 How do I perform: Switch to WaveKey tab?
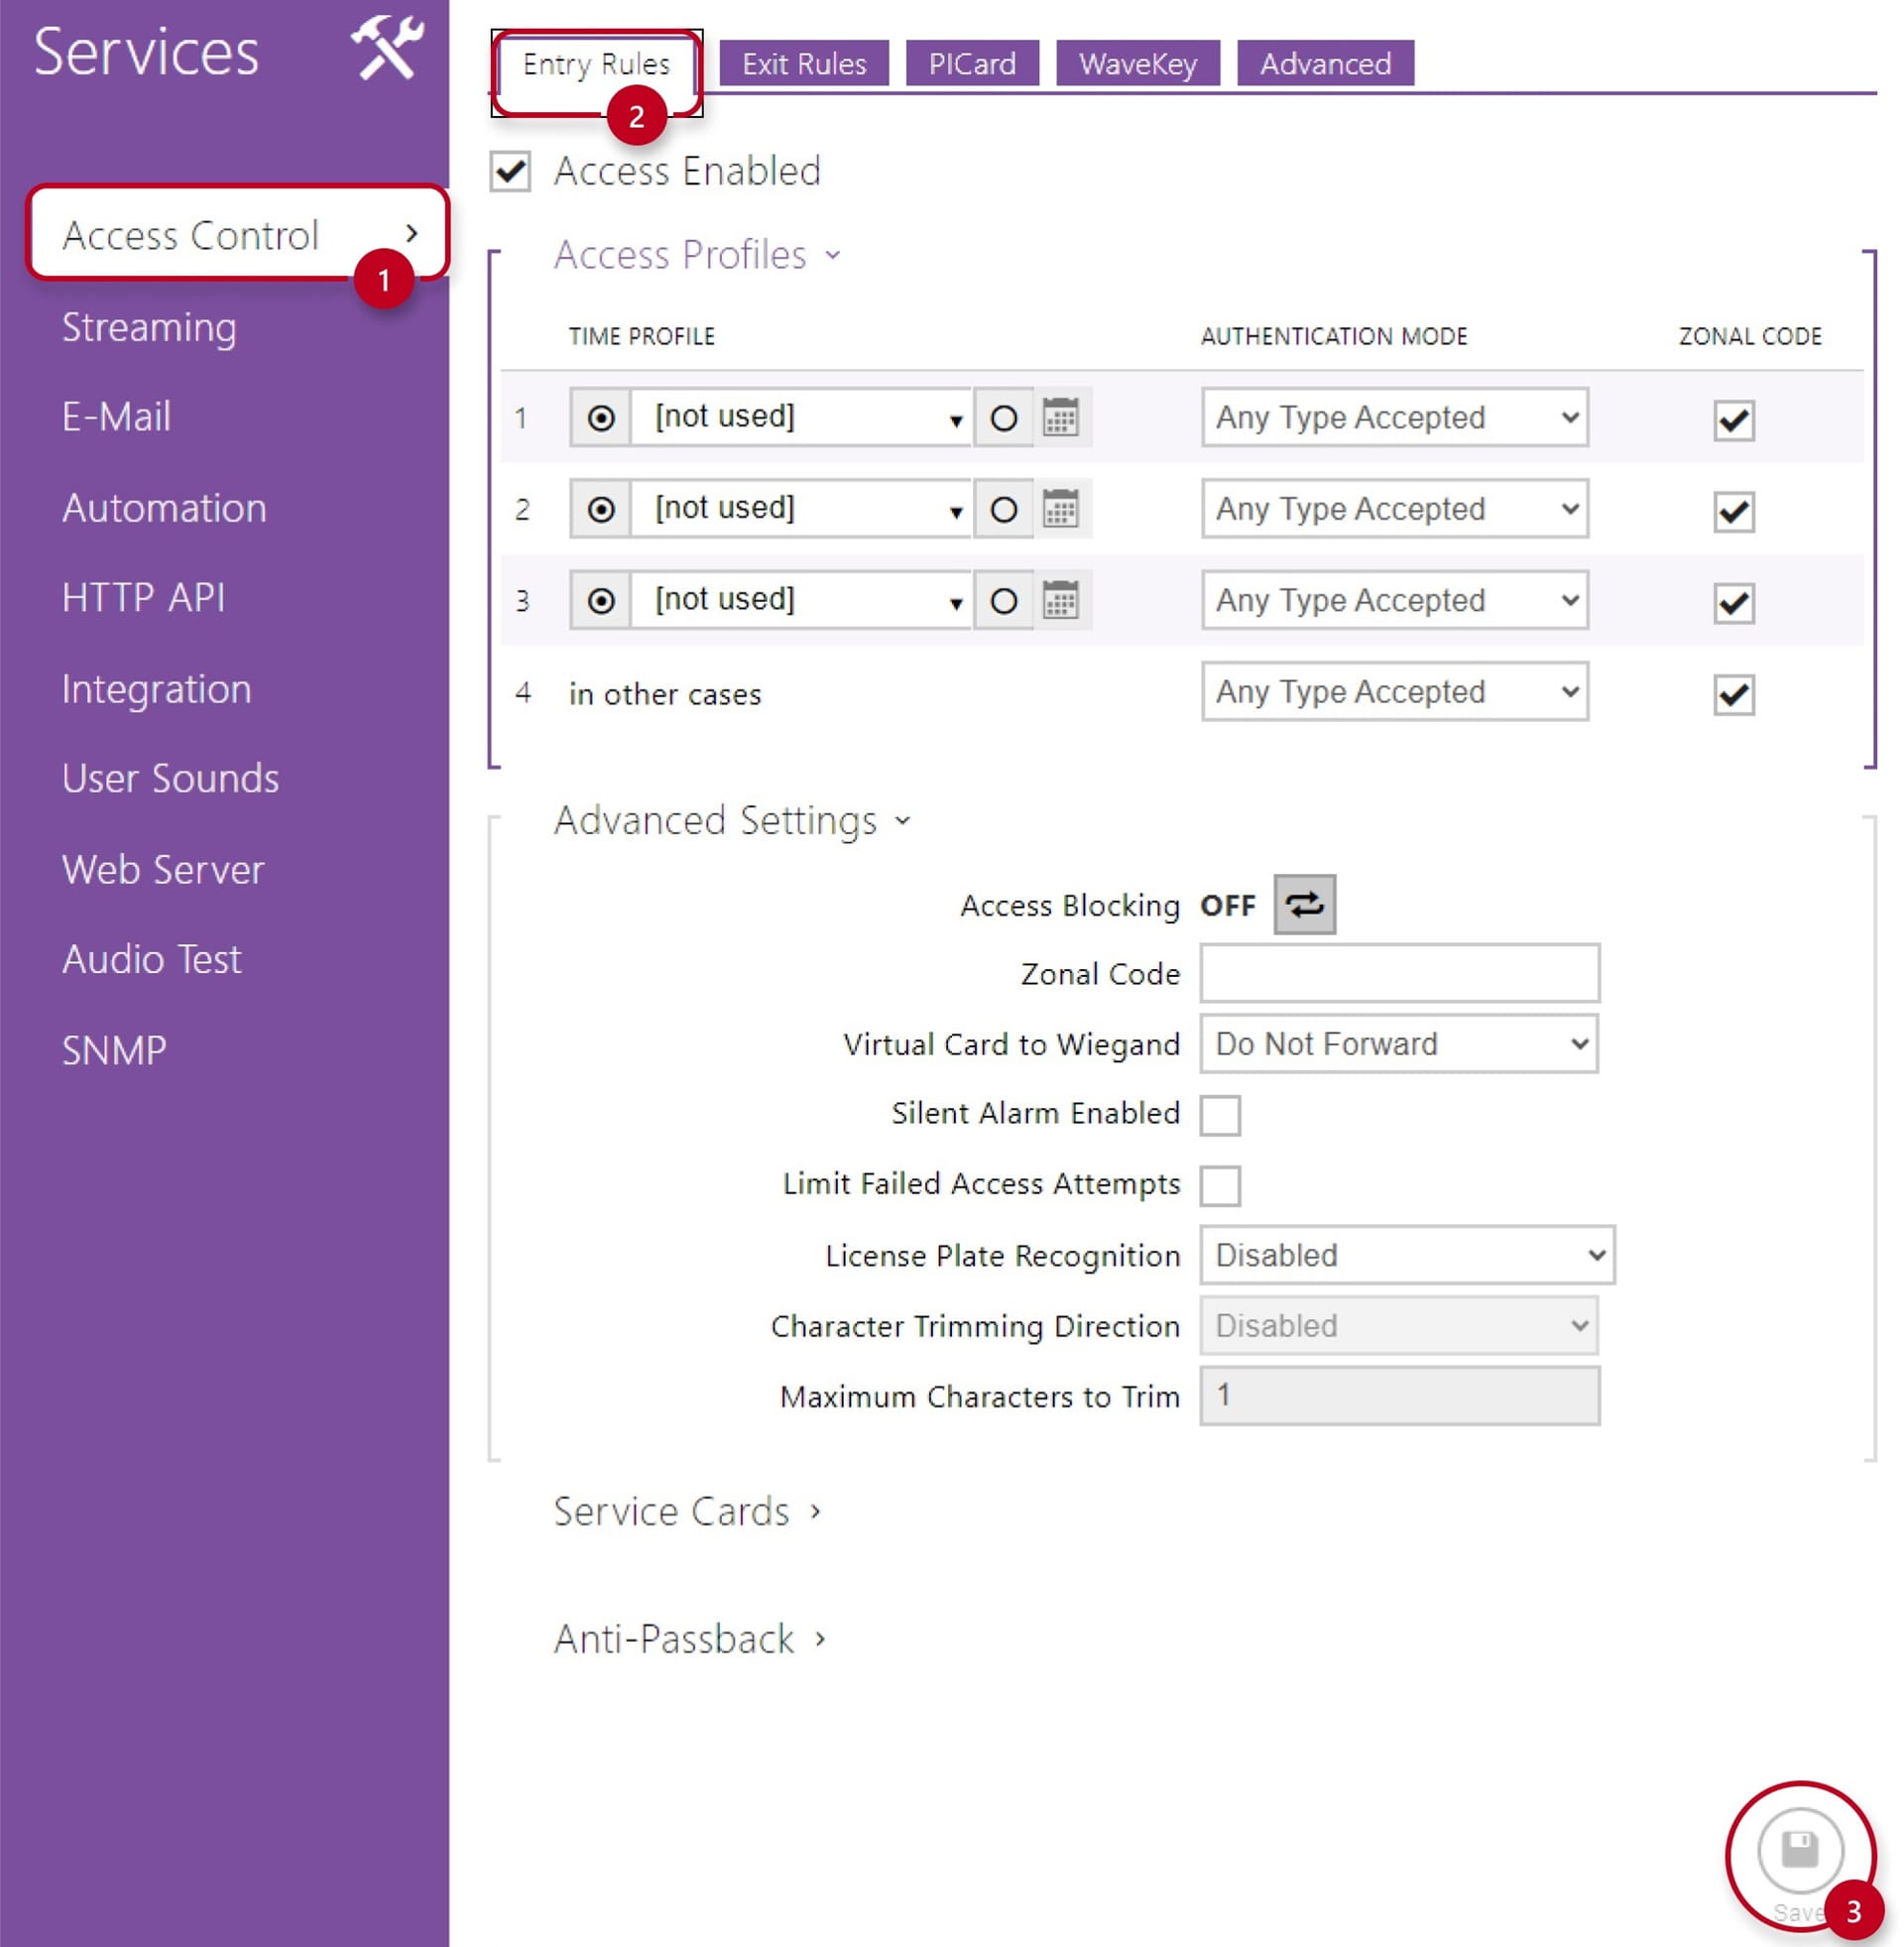(x=1138, y=64)
